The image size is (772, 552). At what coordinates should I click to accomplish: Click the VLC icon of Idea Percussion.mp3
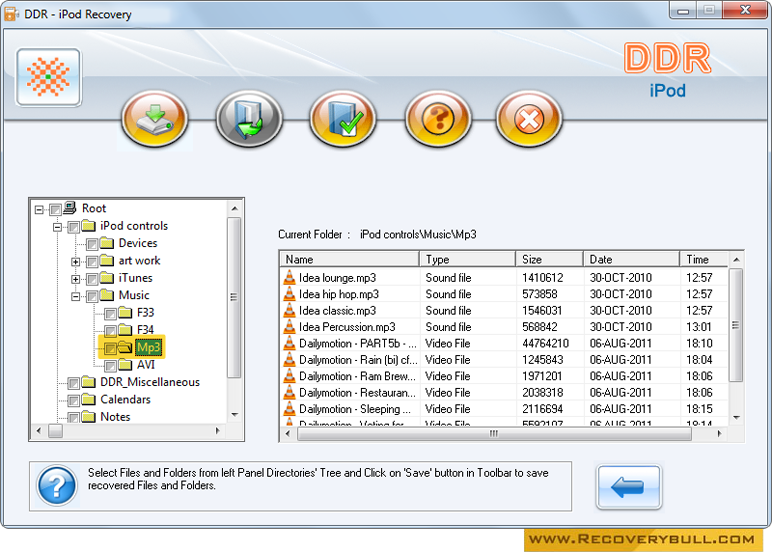[290, 327]
